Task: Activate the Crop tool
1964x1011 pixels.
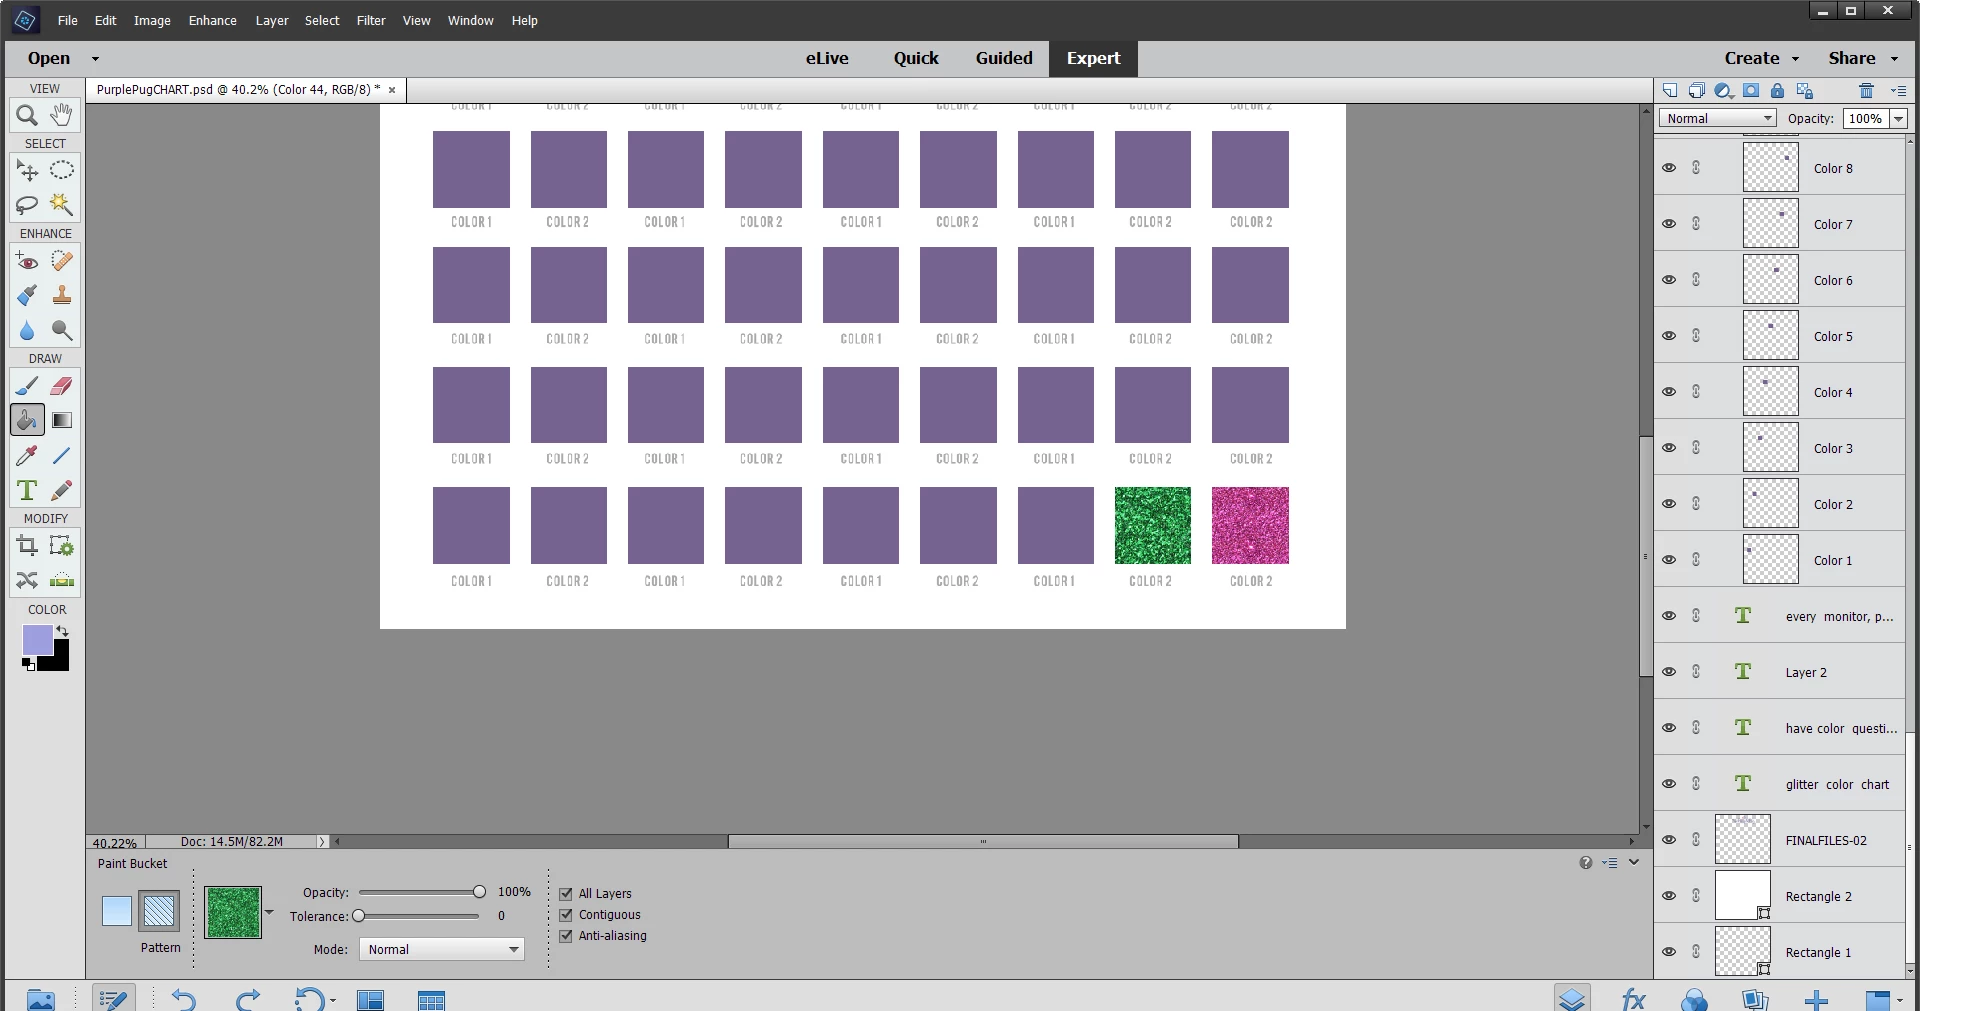Action: [27, 546]
